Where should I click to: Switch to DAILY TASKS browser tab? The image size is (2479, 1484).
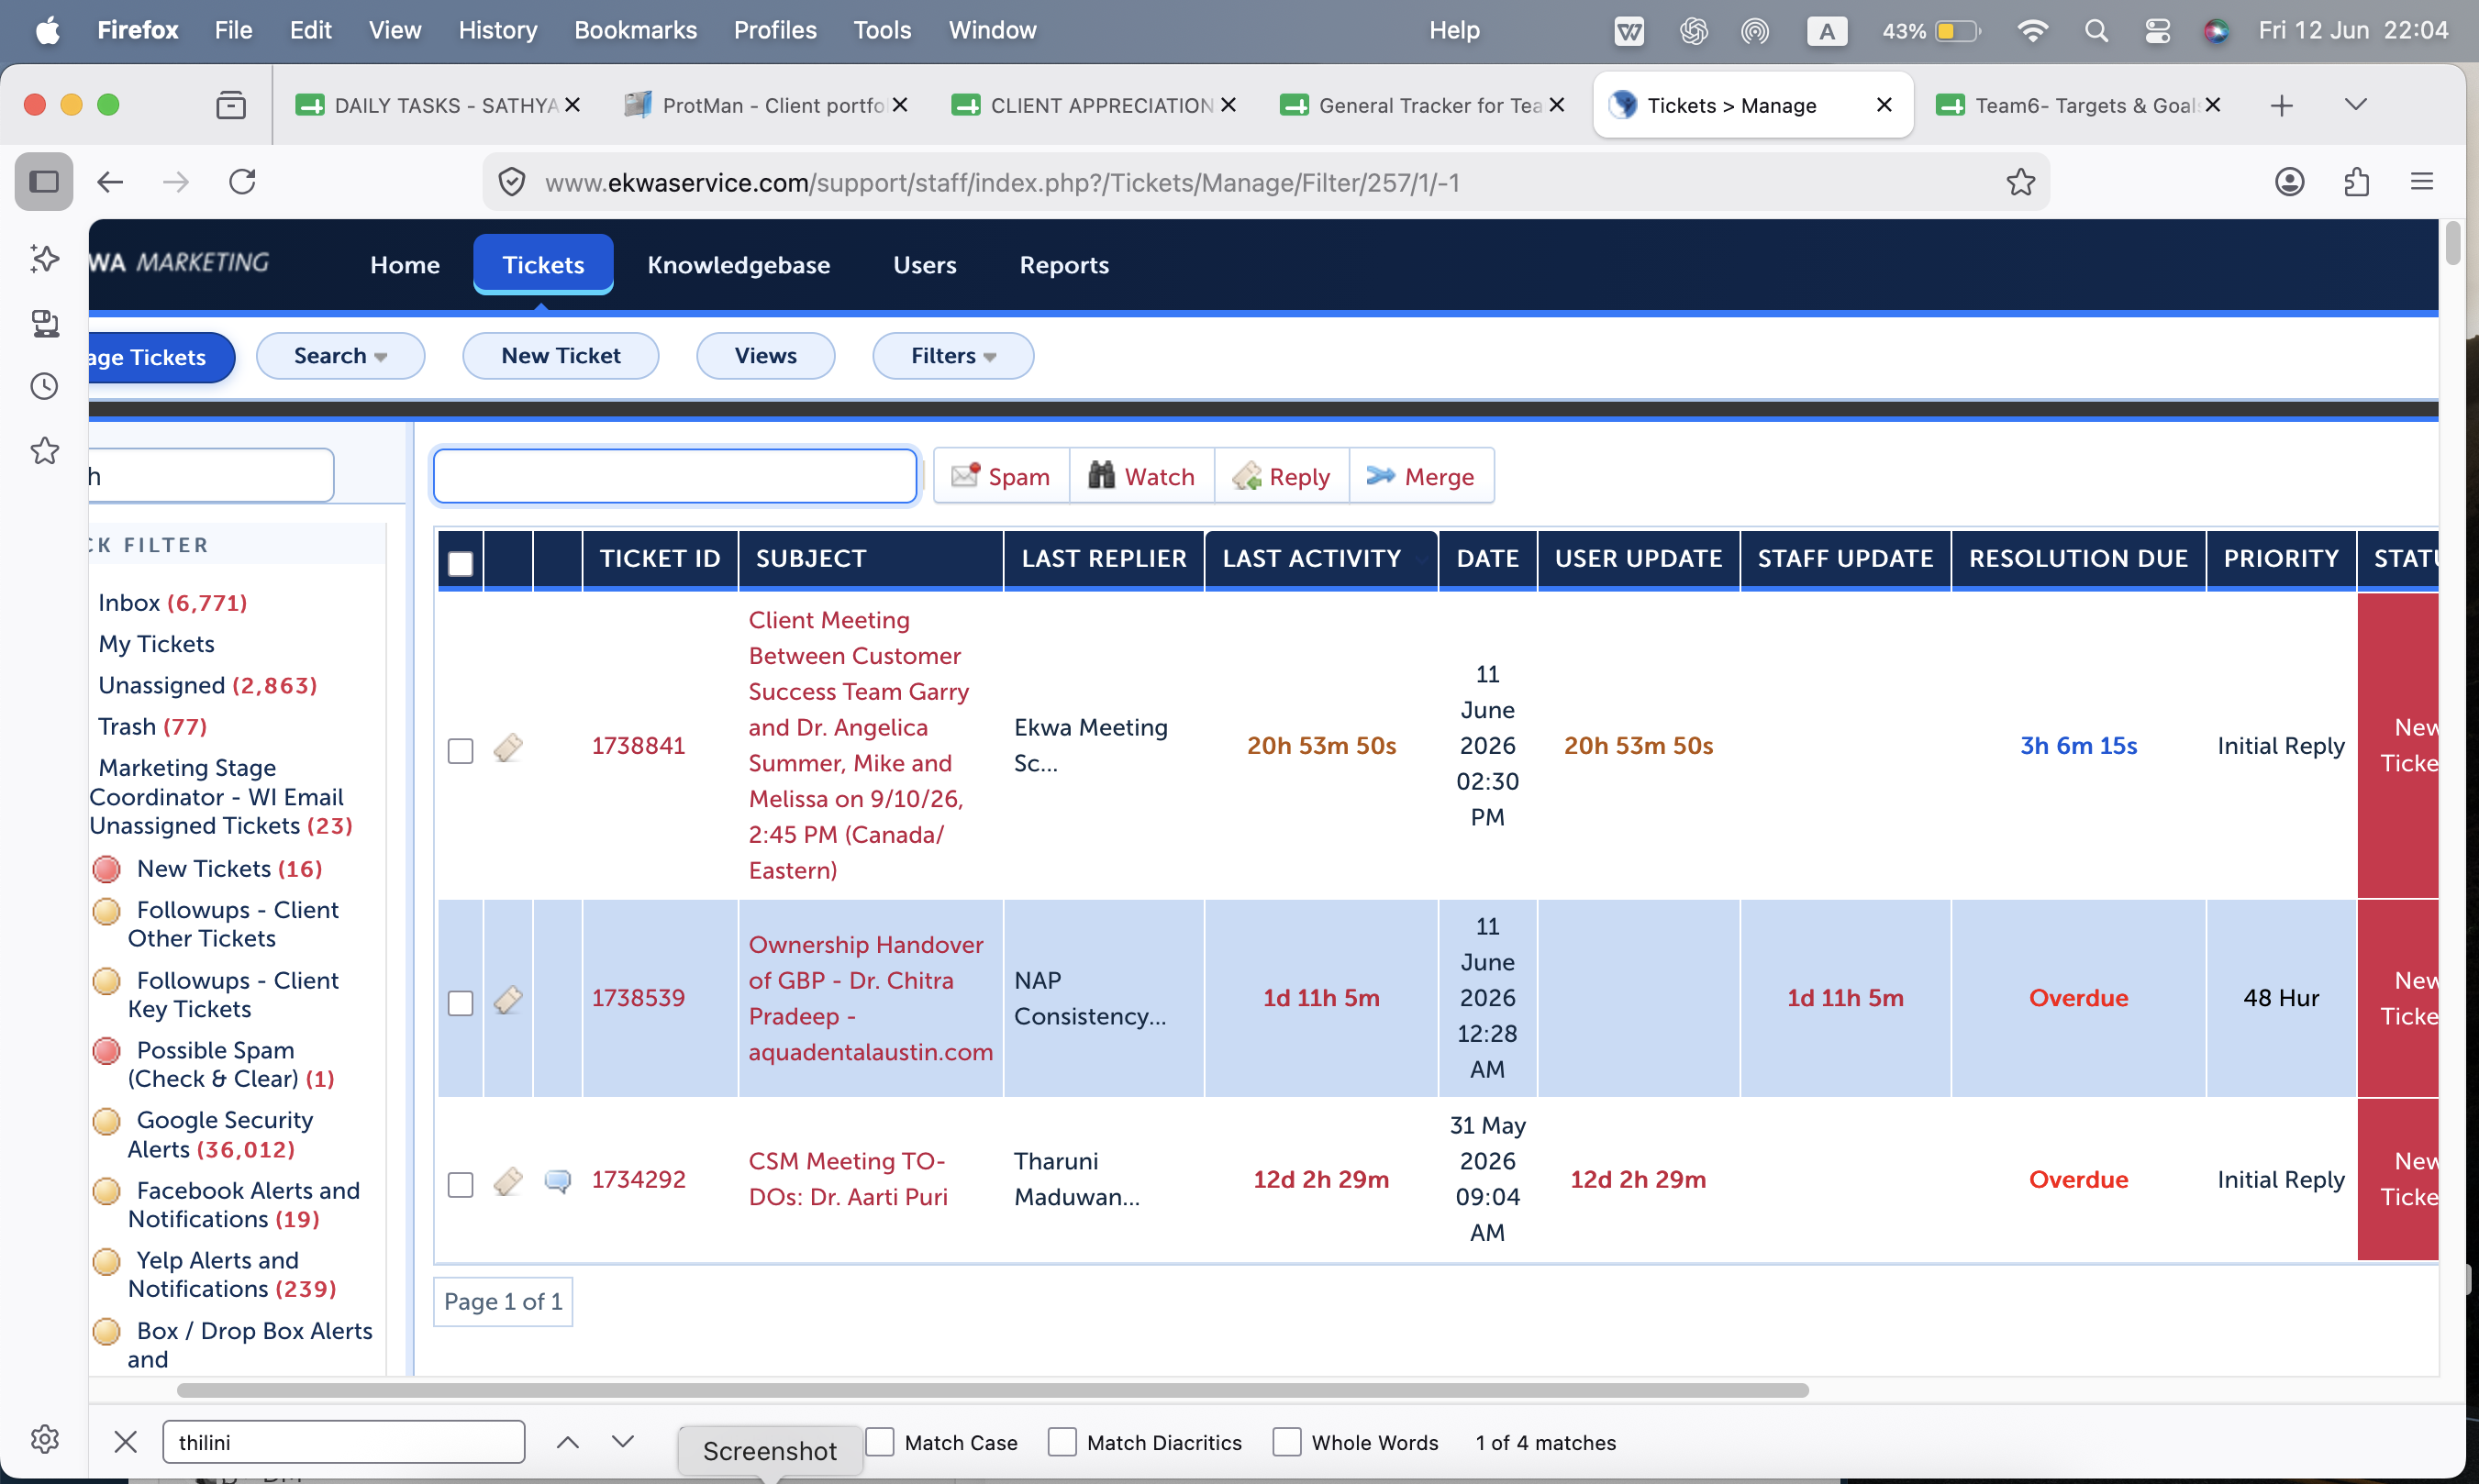pyautogui.click(x=437, y=105)
